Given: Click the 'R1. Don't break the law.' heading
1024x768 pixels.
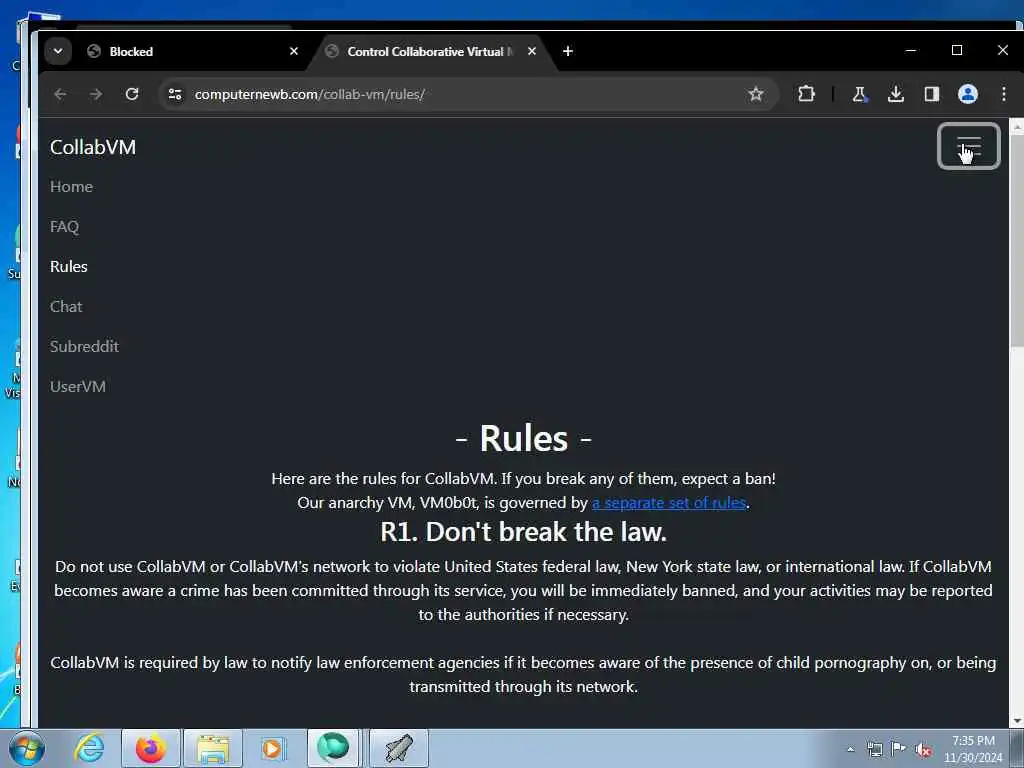Looking at the screenshot, I should tap(523, 532).
